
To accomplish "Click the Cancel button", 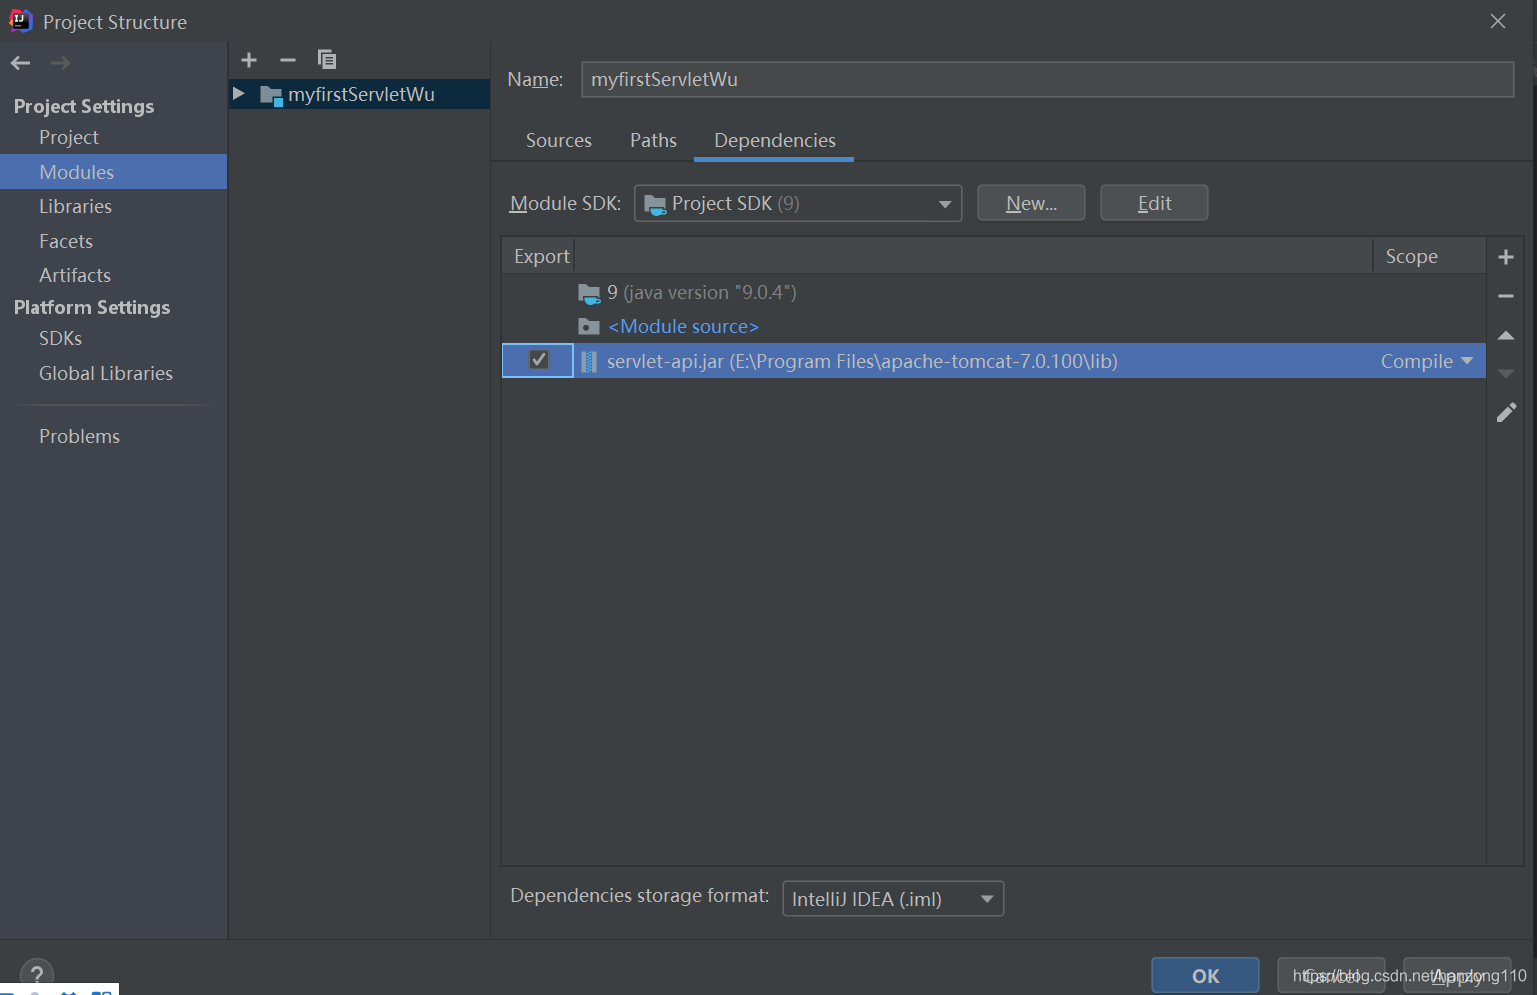I will [1331, 975].
